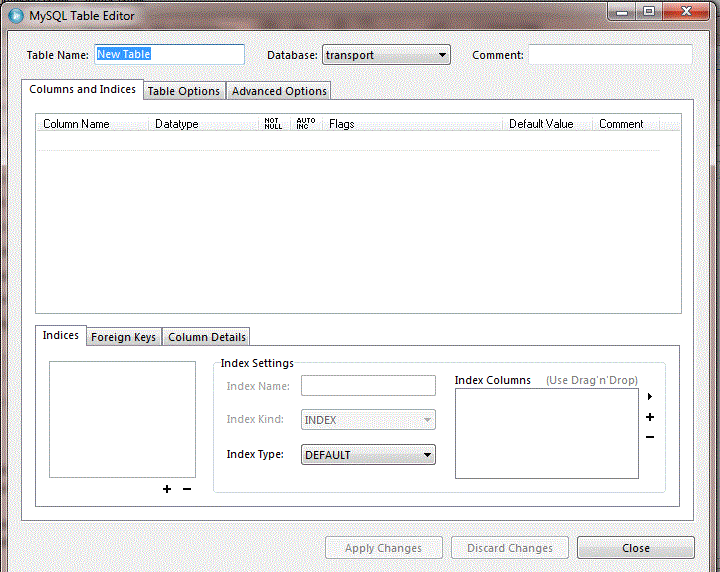Open the Foreign Keys tab
Screen dimensions: 720x572
point(124,337)
